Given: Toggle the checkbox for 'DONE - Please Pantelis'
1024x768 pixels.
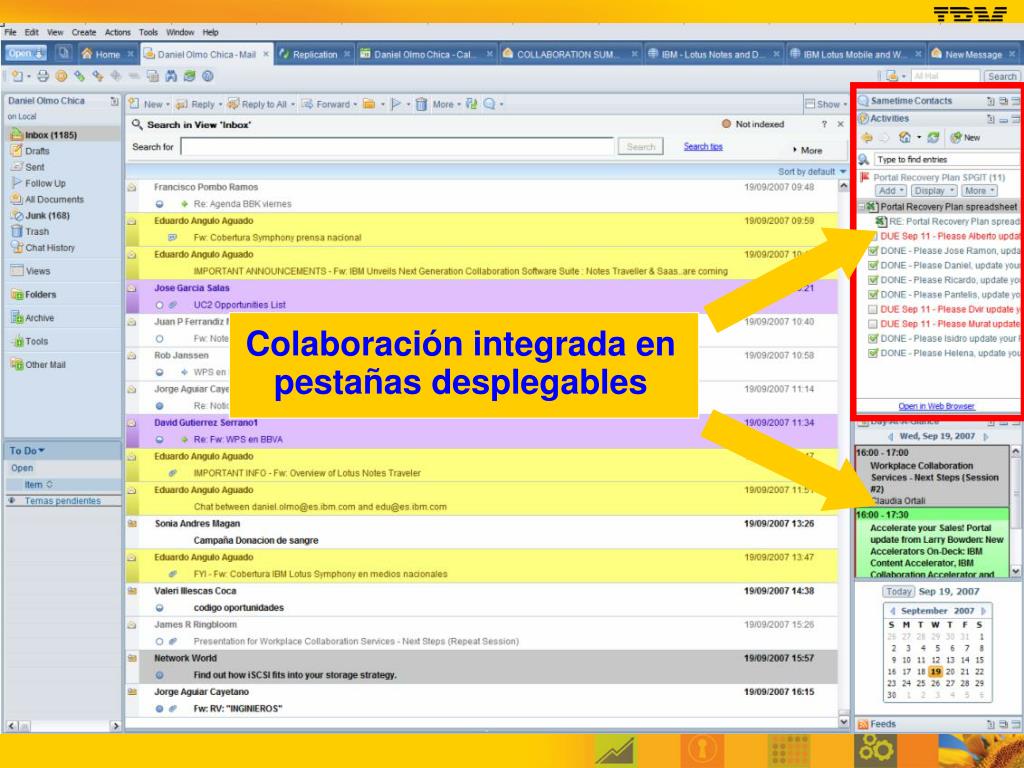Looking at the screenshot, I should pyautogui.click(x=872, y=295).
